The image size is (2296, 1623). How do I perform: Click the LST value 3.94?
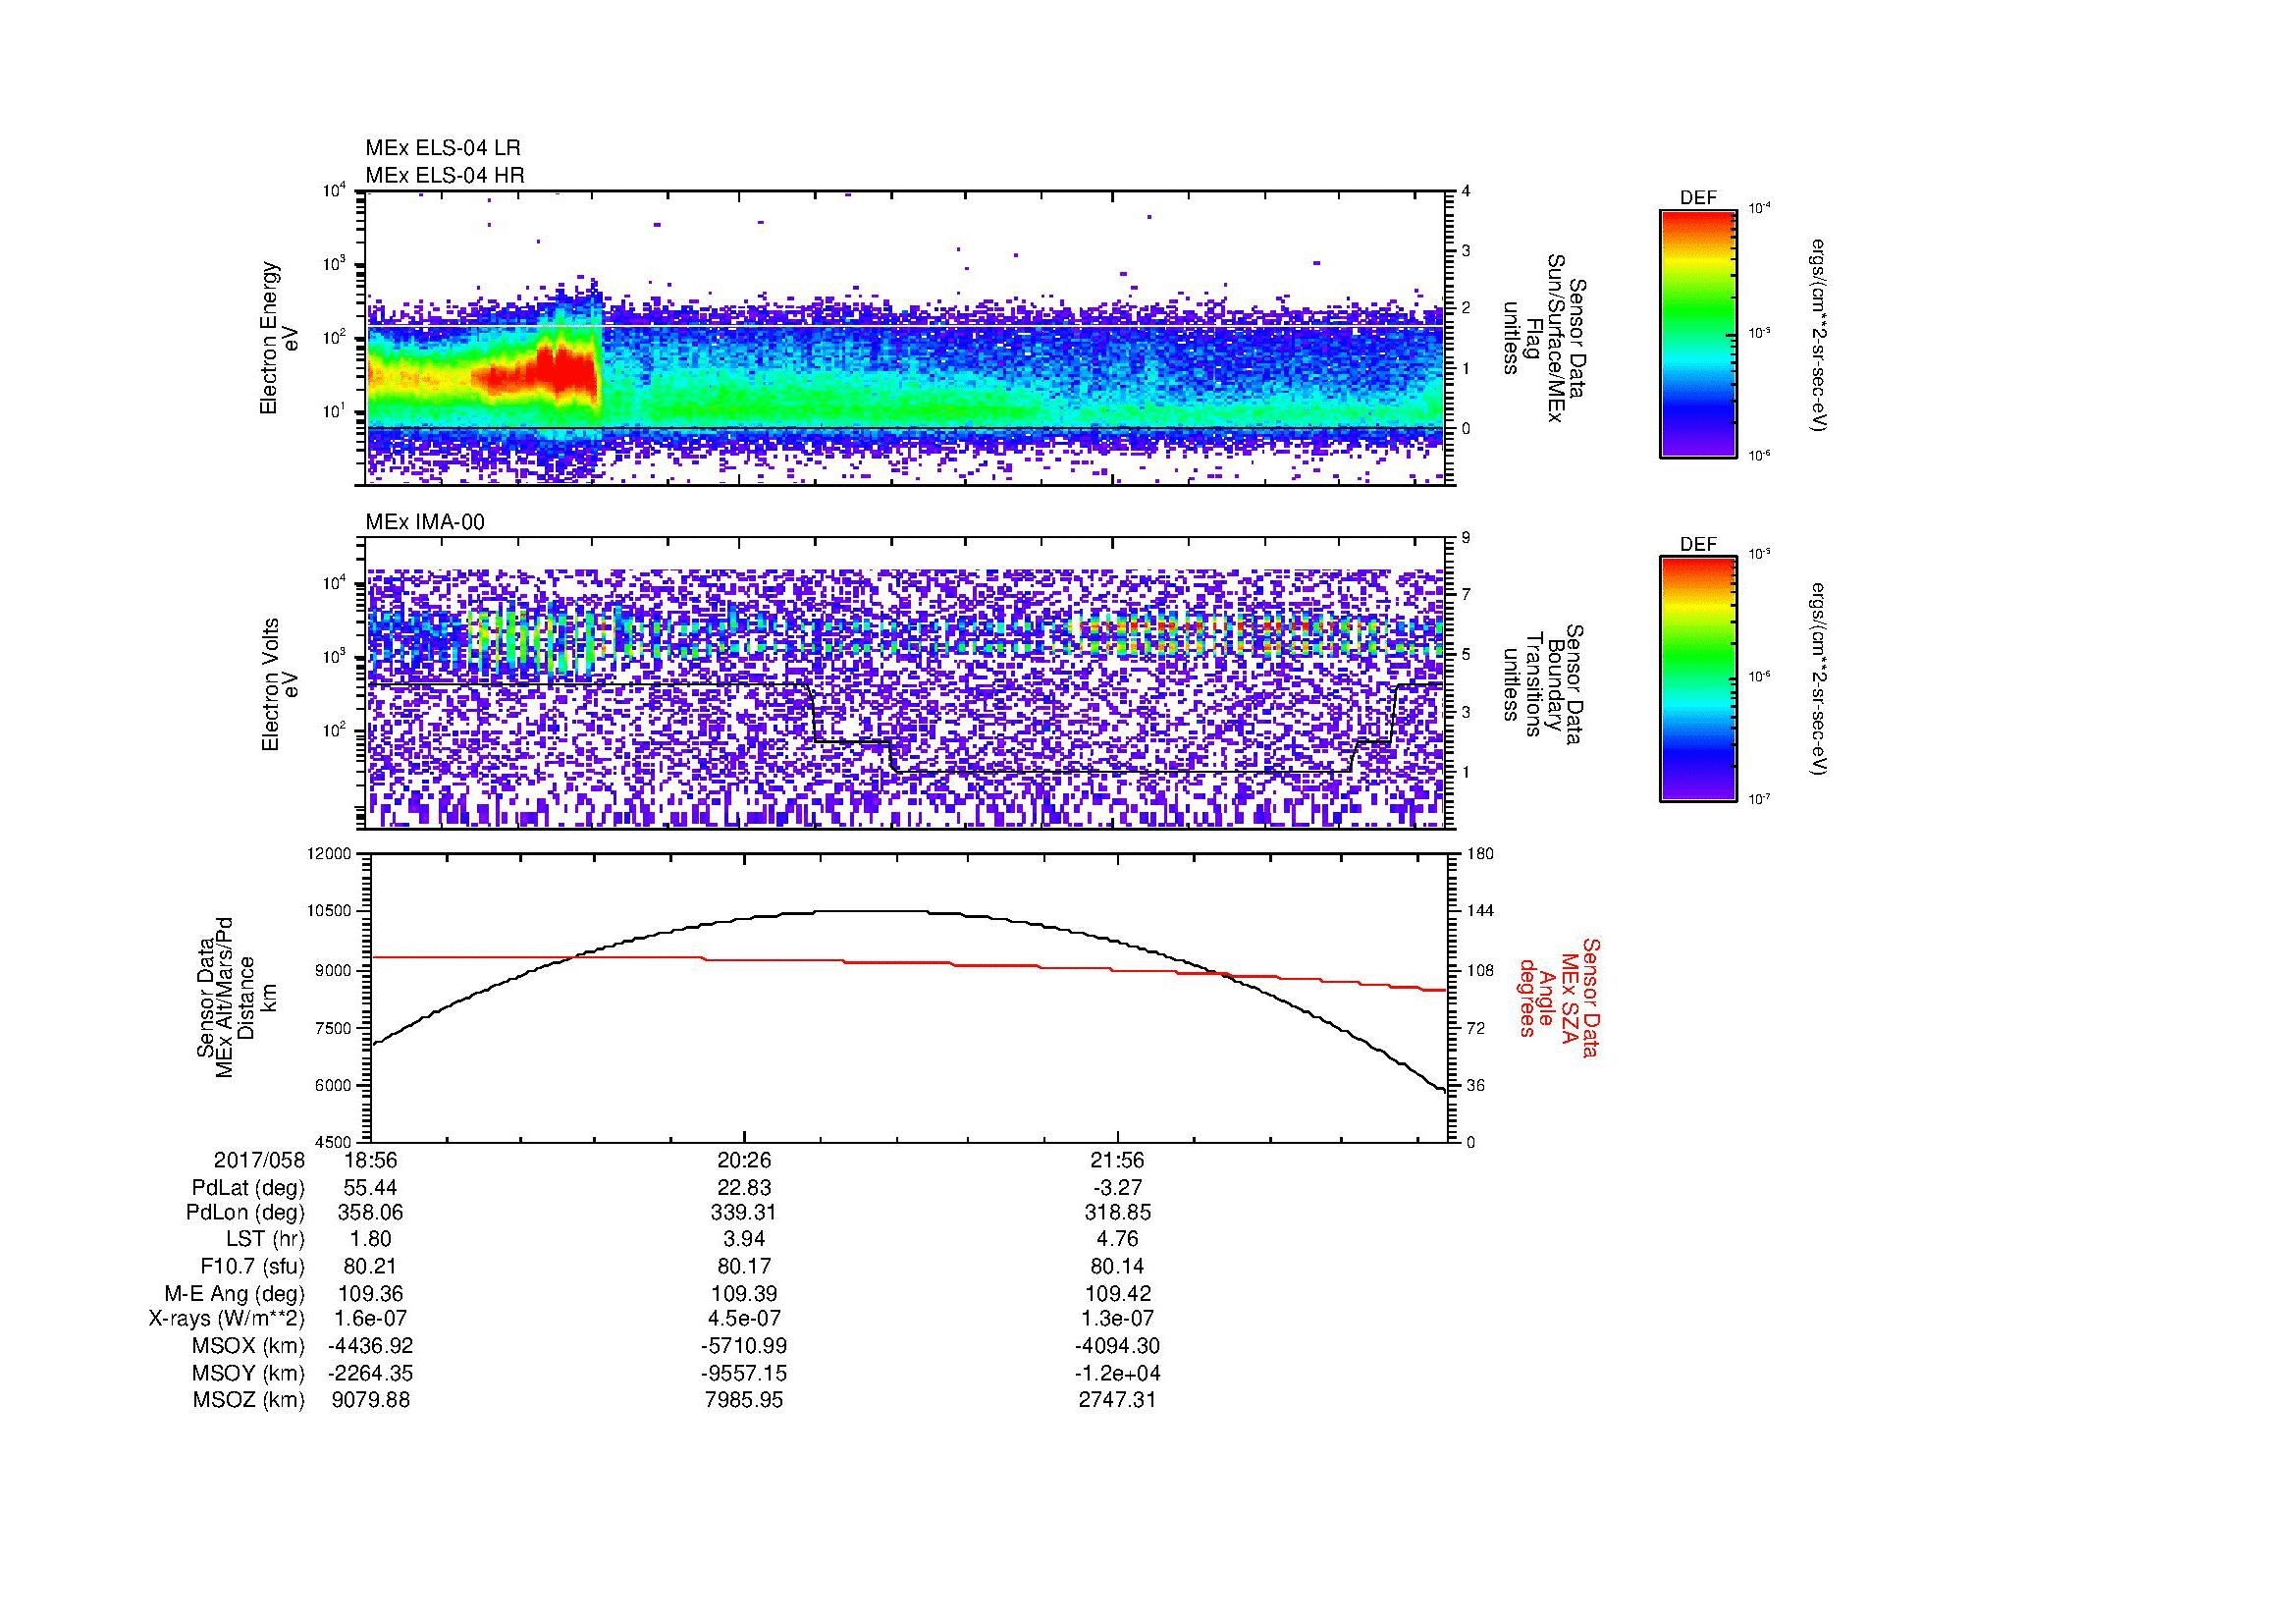tap(744, 1239)
